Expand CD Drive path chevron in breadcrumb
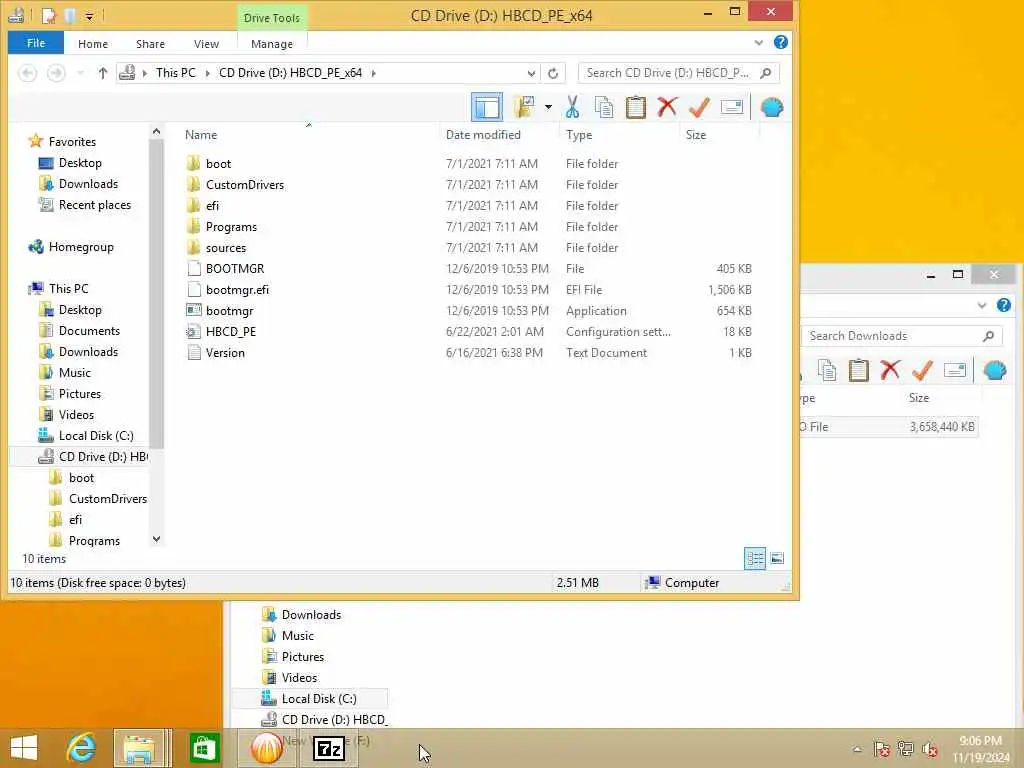 click(374, 73)
